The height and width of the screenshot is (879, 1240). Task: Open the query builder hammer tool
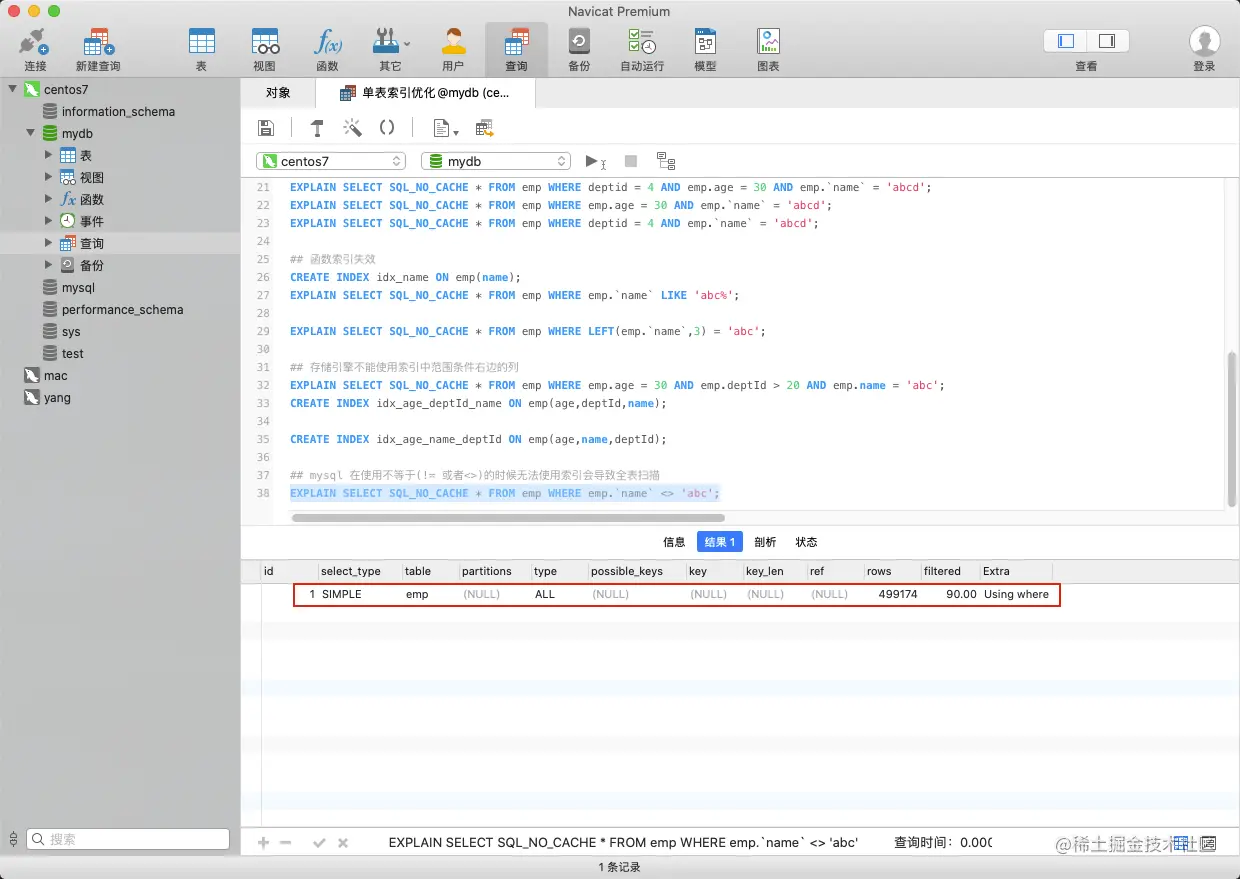[317, 128]
